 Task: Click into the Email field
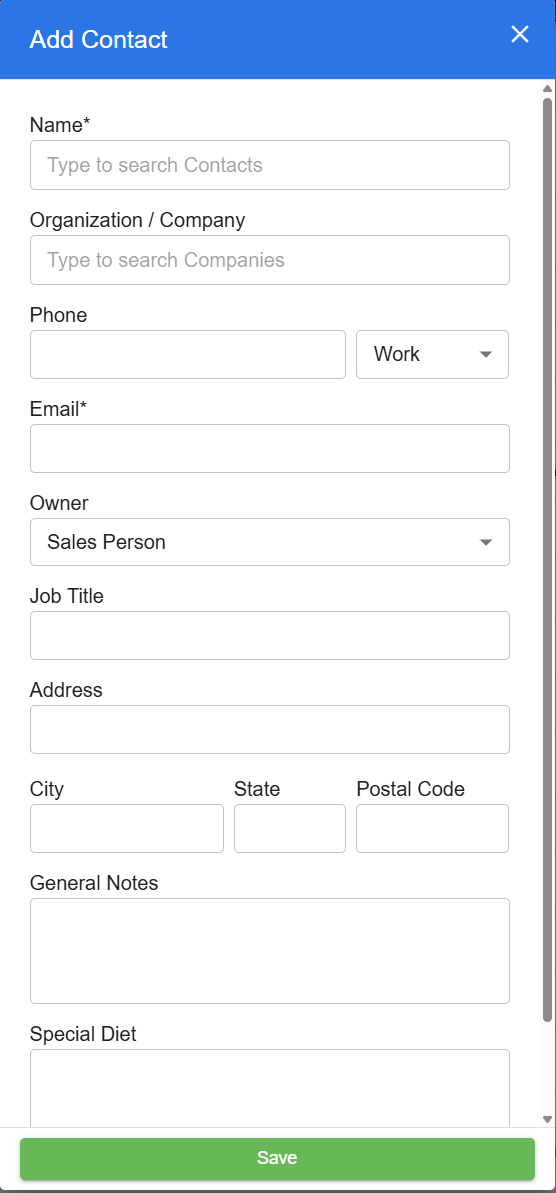(x=270, y=449)
